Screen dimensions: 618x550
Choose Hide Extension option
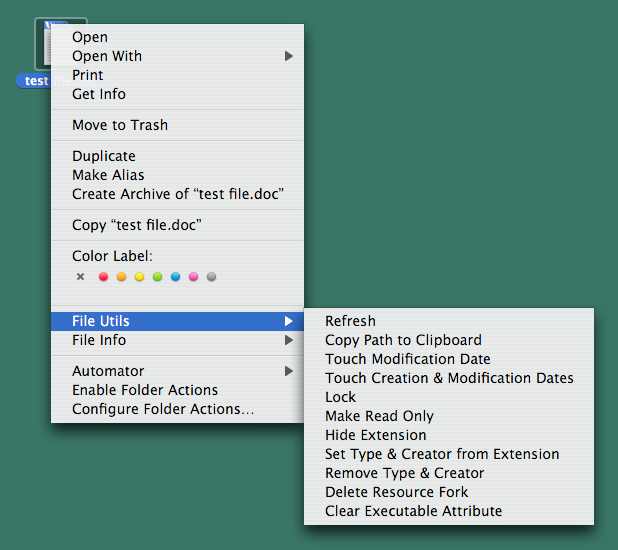[375, 435]
